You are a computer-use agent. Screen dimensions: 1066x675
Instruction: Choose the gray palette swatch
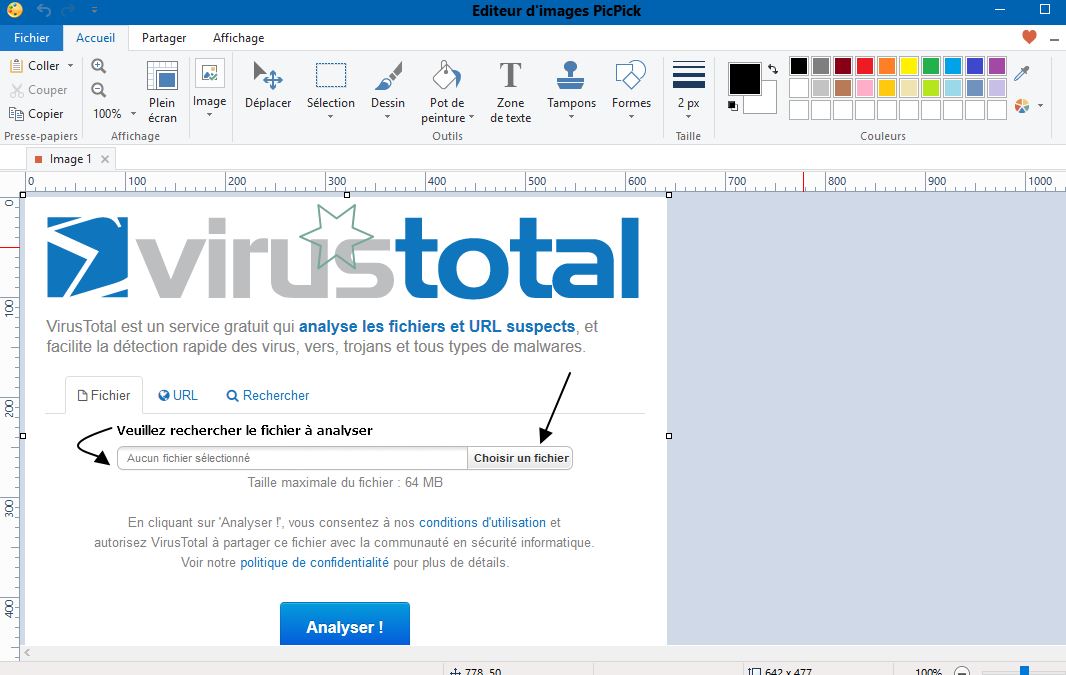click(821, 66)
